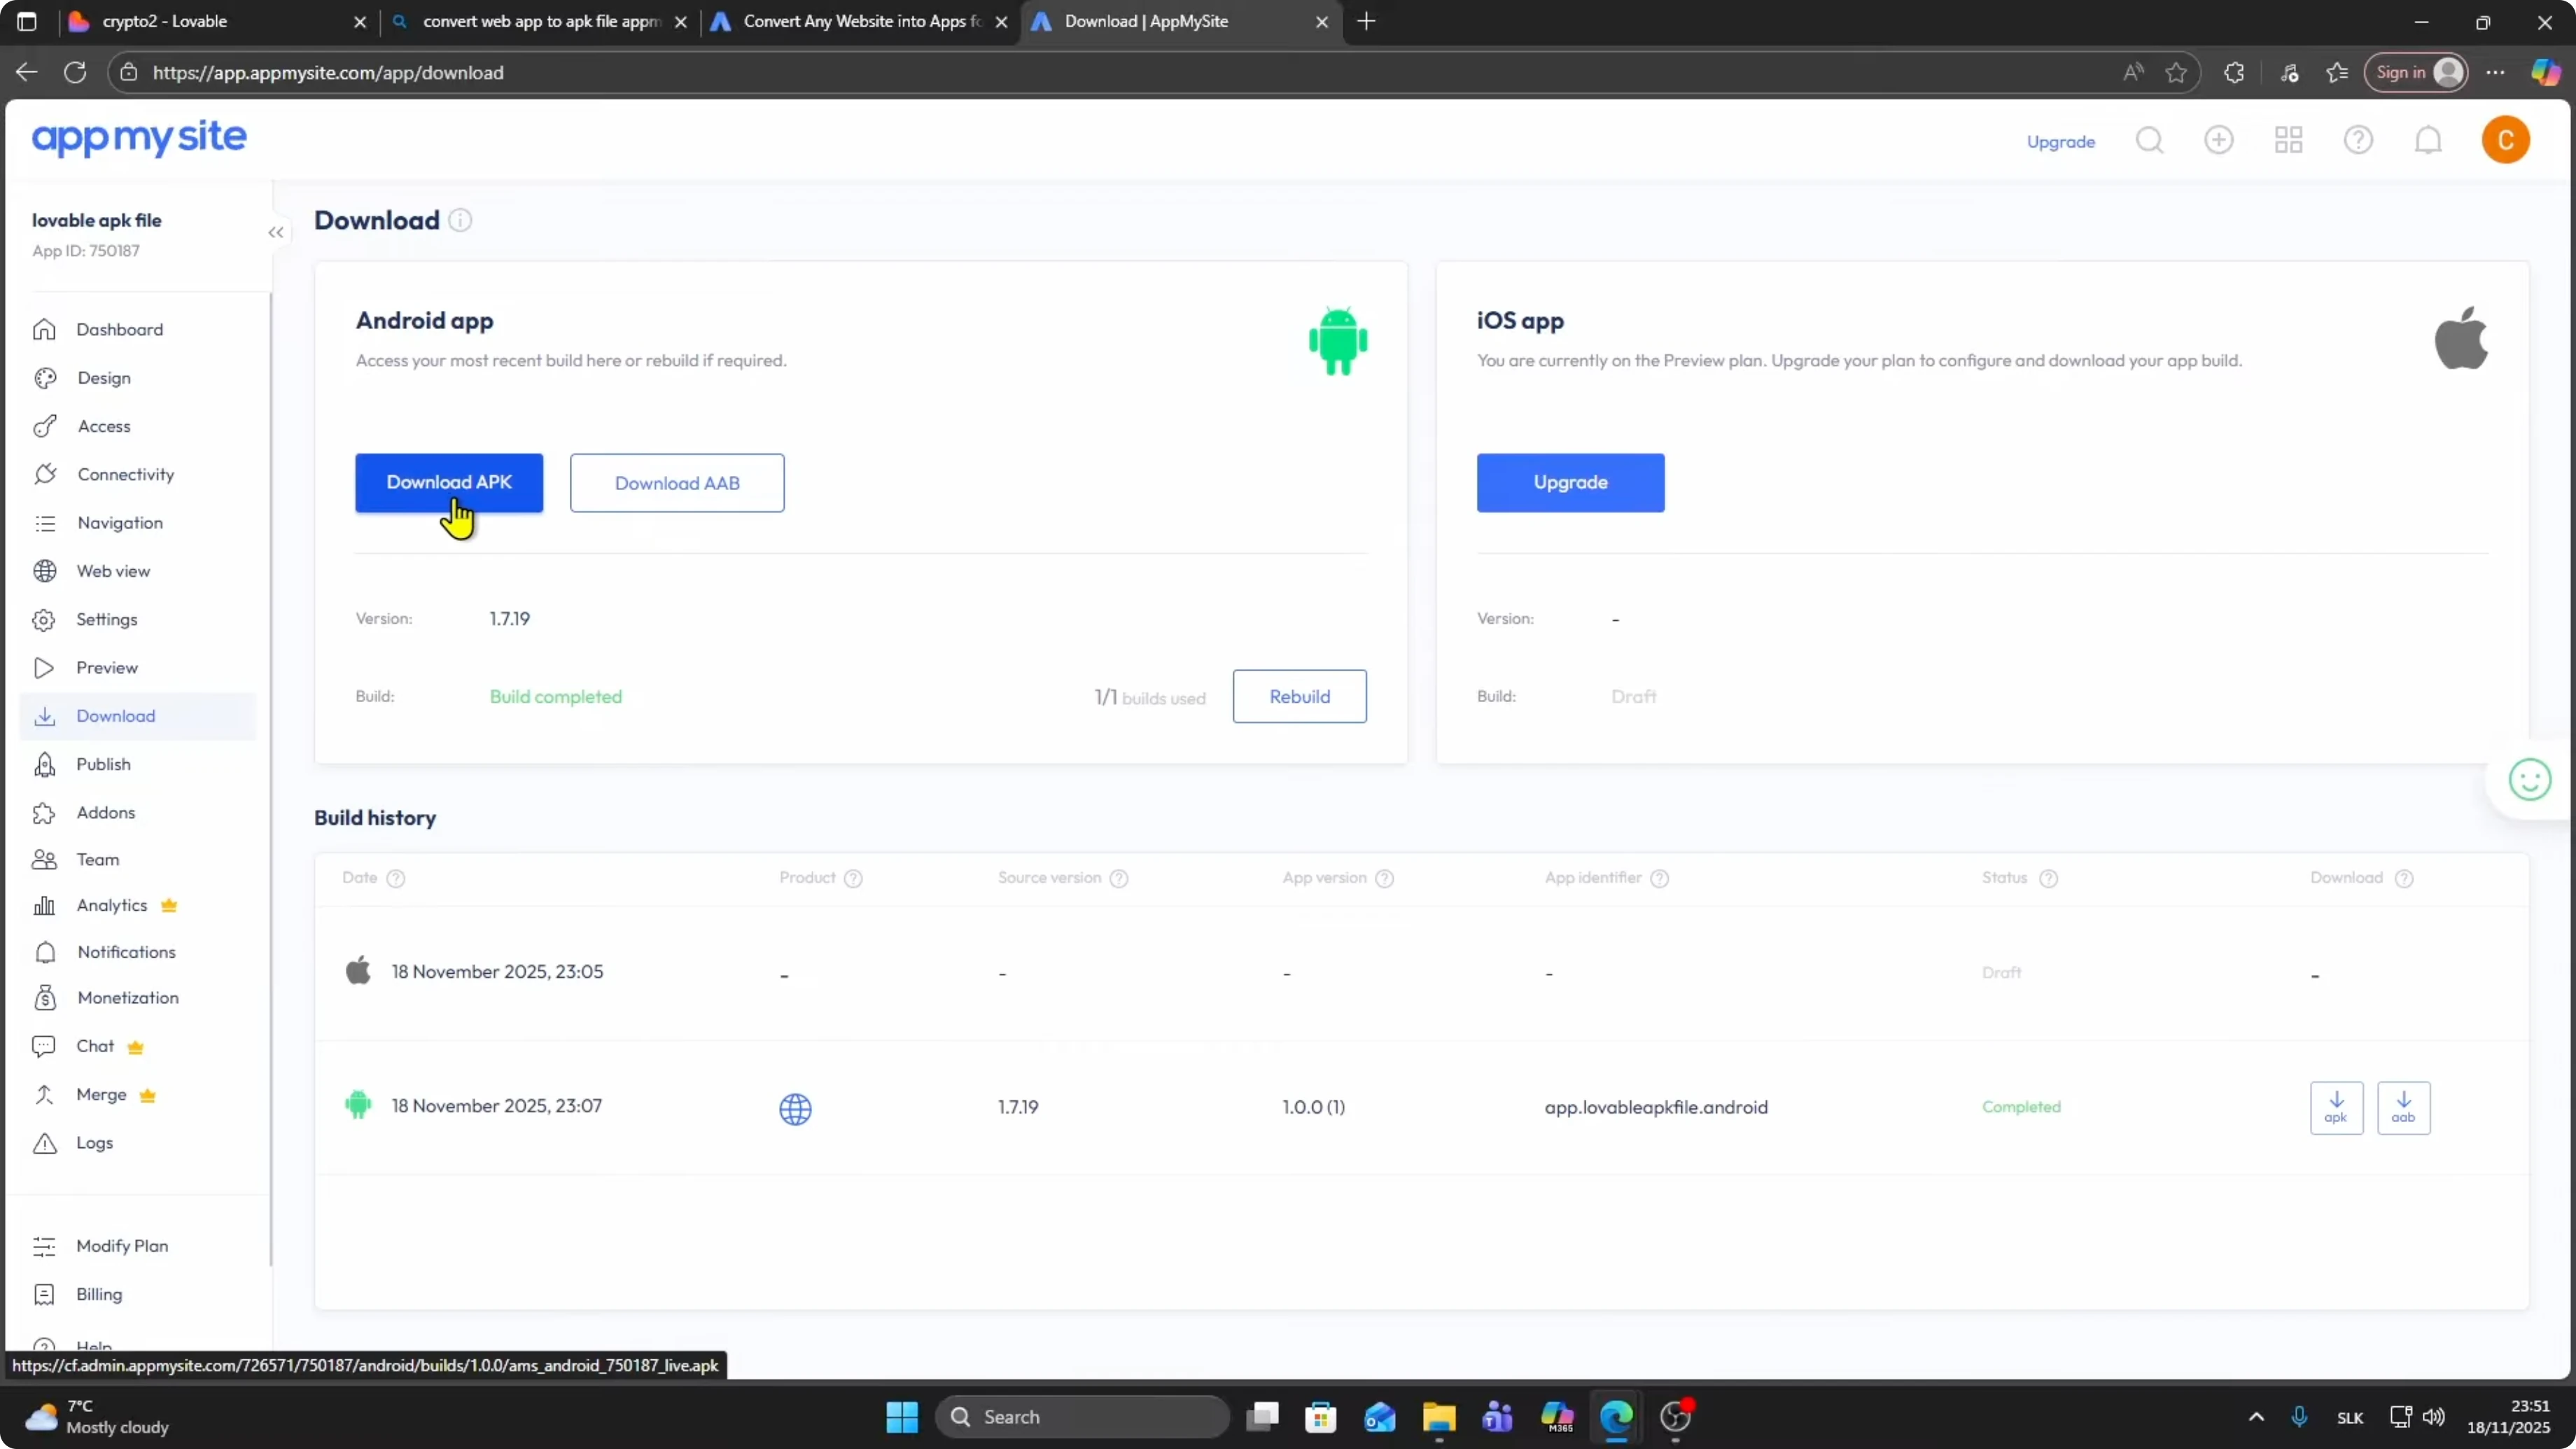Click the AppMySite logo
The height and width of the screenshot is (1449, 2576).
[x=139, y=138]
